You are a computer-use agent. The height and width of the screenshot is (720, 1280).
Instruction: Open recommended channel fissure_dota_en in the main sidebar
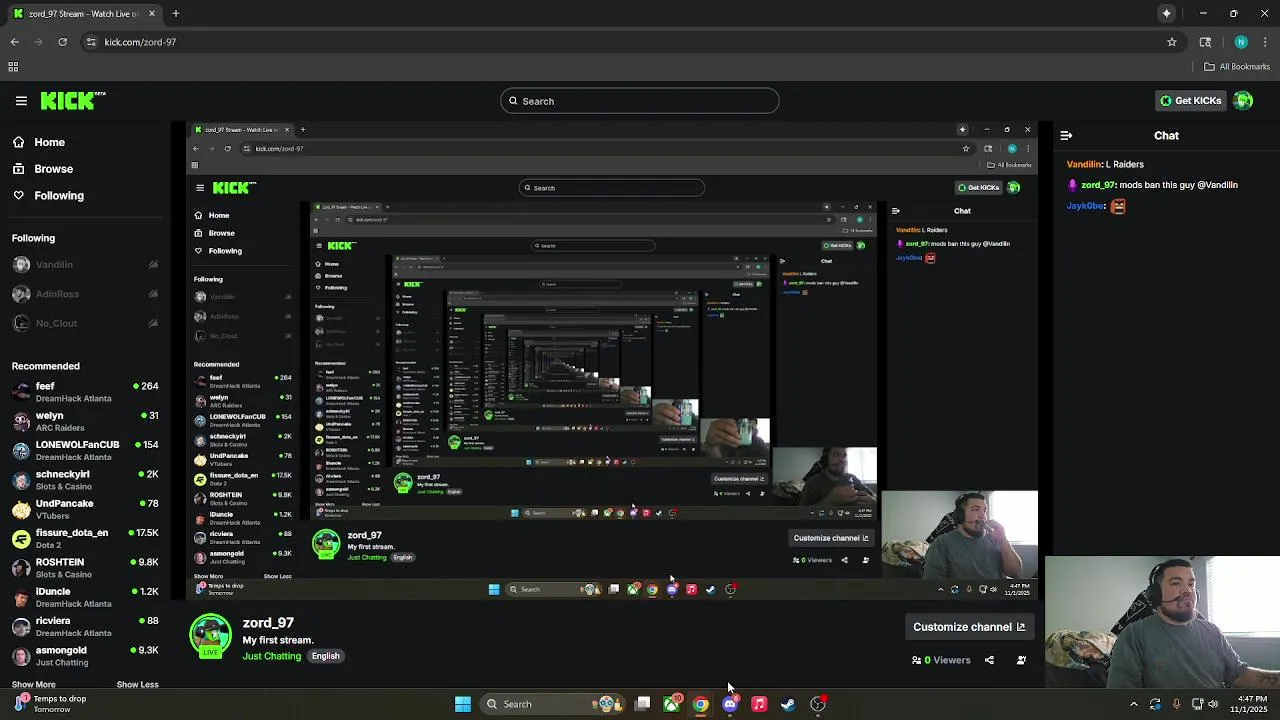[85, 538]
